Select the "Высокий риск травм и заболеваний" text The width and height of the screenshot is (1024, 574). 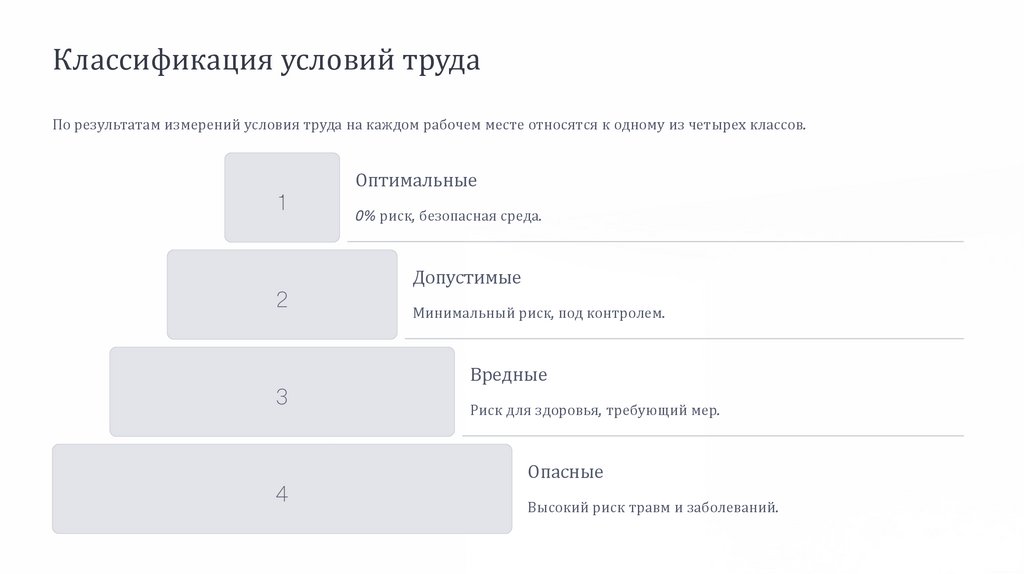[653, 507]
